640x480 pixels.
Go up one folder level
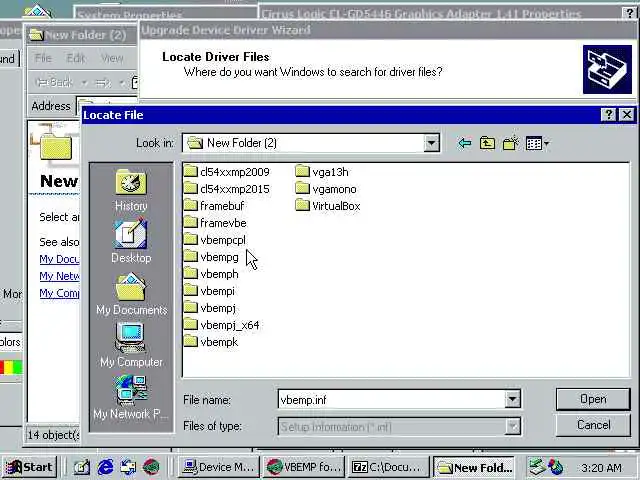click(487, 143)
